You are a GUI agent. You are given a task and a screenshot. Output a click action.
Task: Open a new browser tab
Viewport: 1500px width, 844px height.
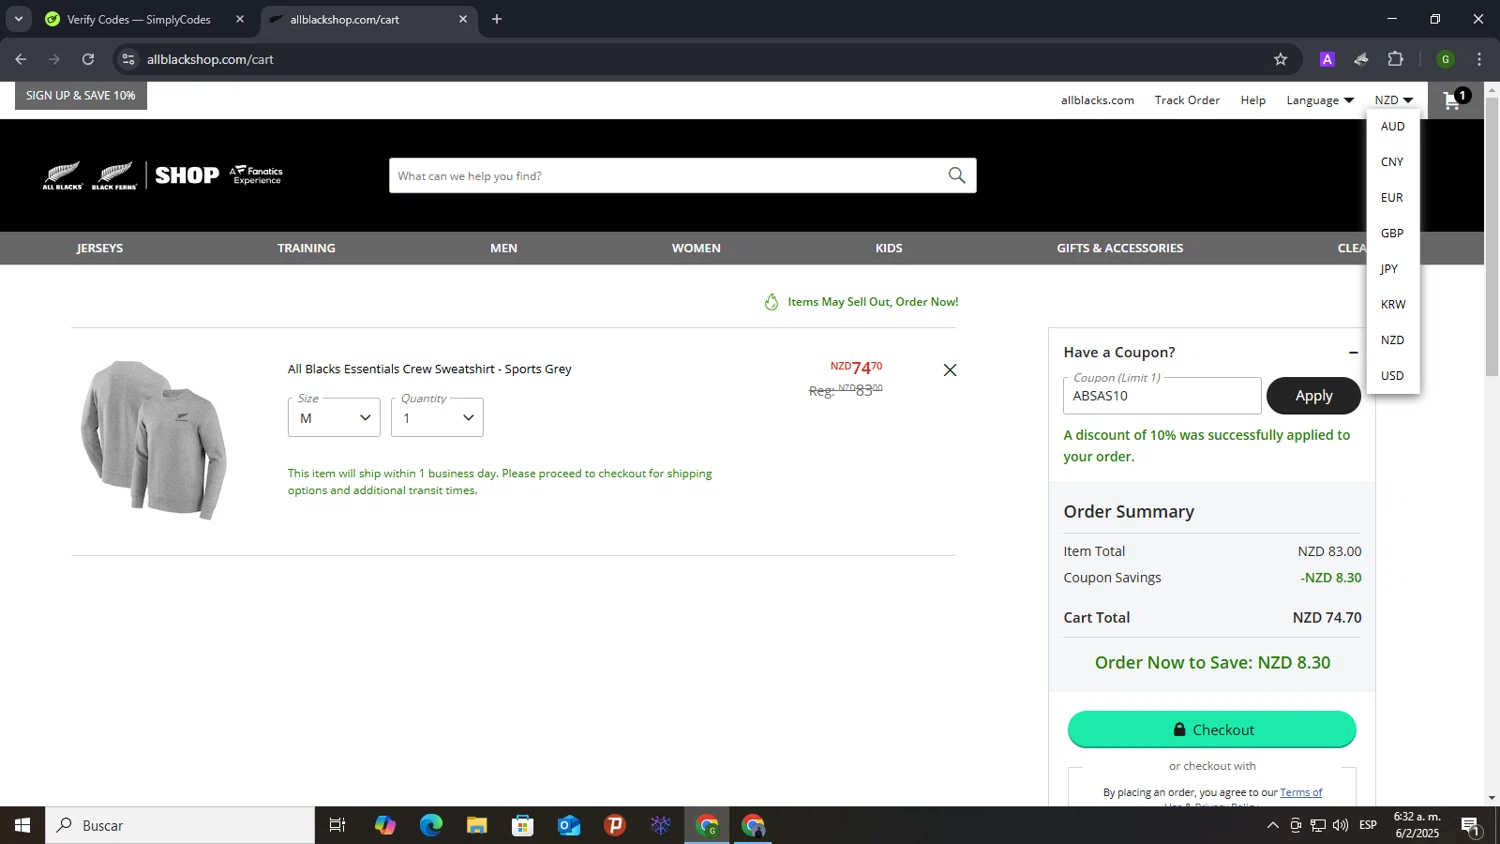[x=497, y=19]
